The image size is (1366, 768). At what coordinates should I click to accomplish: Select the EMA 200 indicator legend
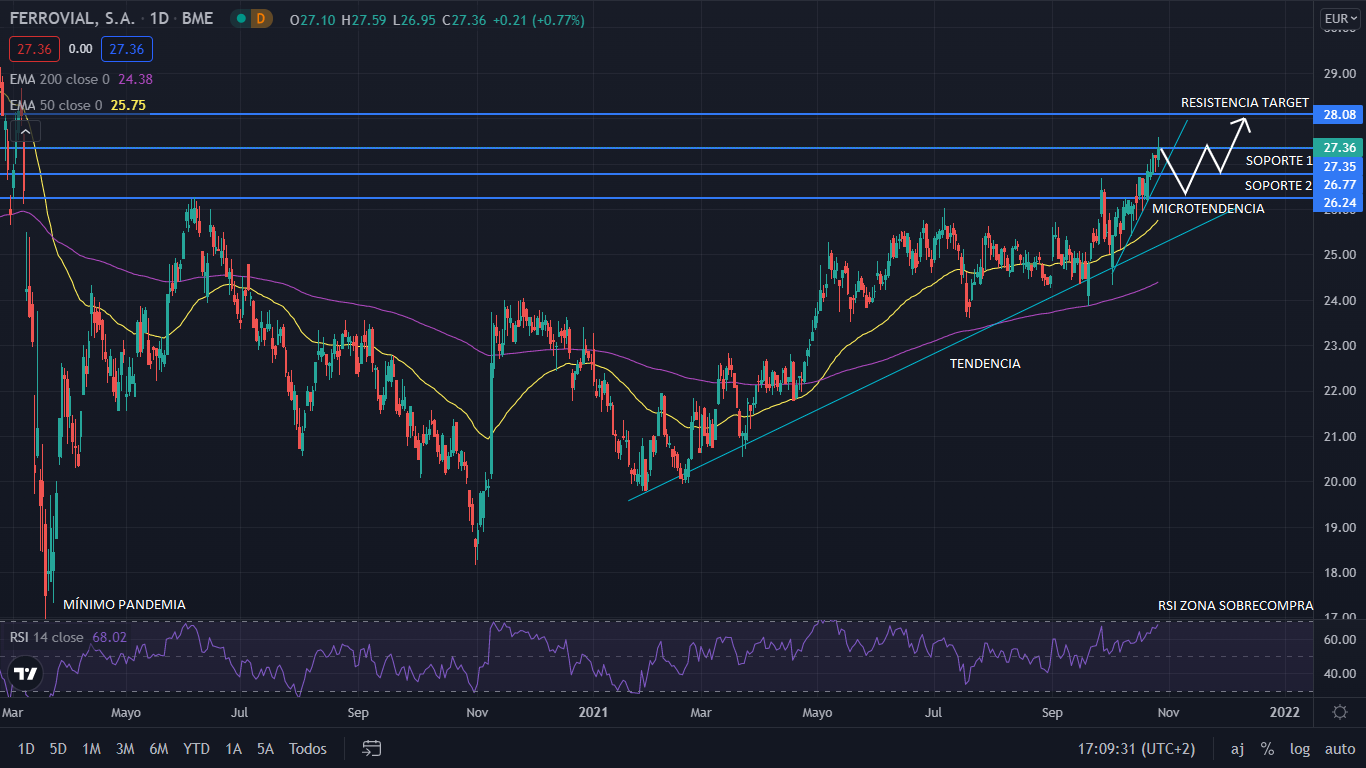point(60,79)
